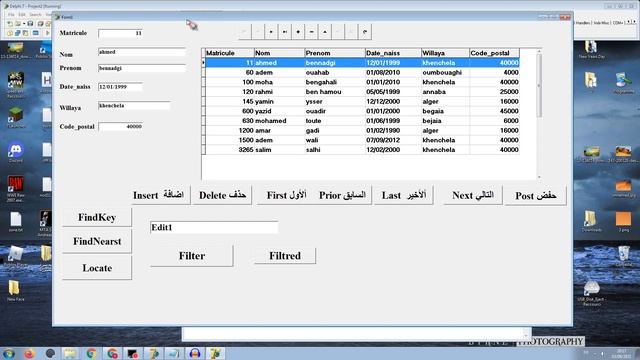Click the grid scrollbar down arrow
Viewport: 640px width, 360px height.
coord(539,177)
